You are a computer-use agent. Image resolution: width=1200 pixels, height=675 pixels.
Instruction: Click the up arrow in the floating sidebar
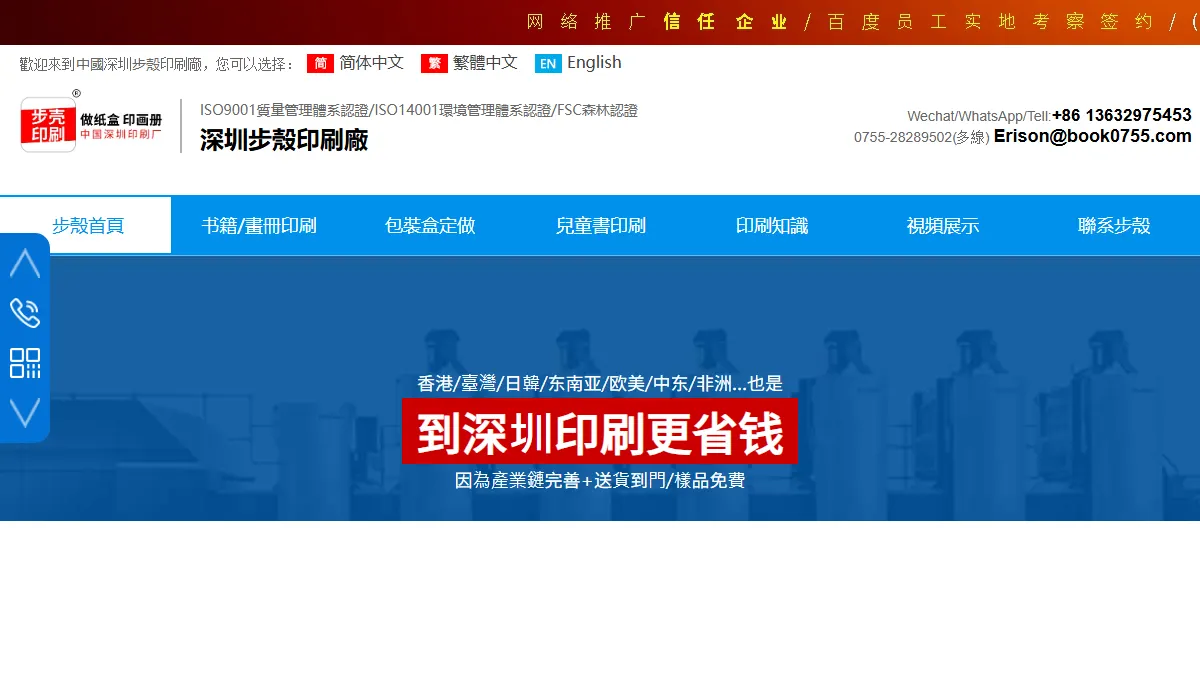(25, 263)
